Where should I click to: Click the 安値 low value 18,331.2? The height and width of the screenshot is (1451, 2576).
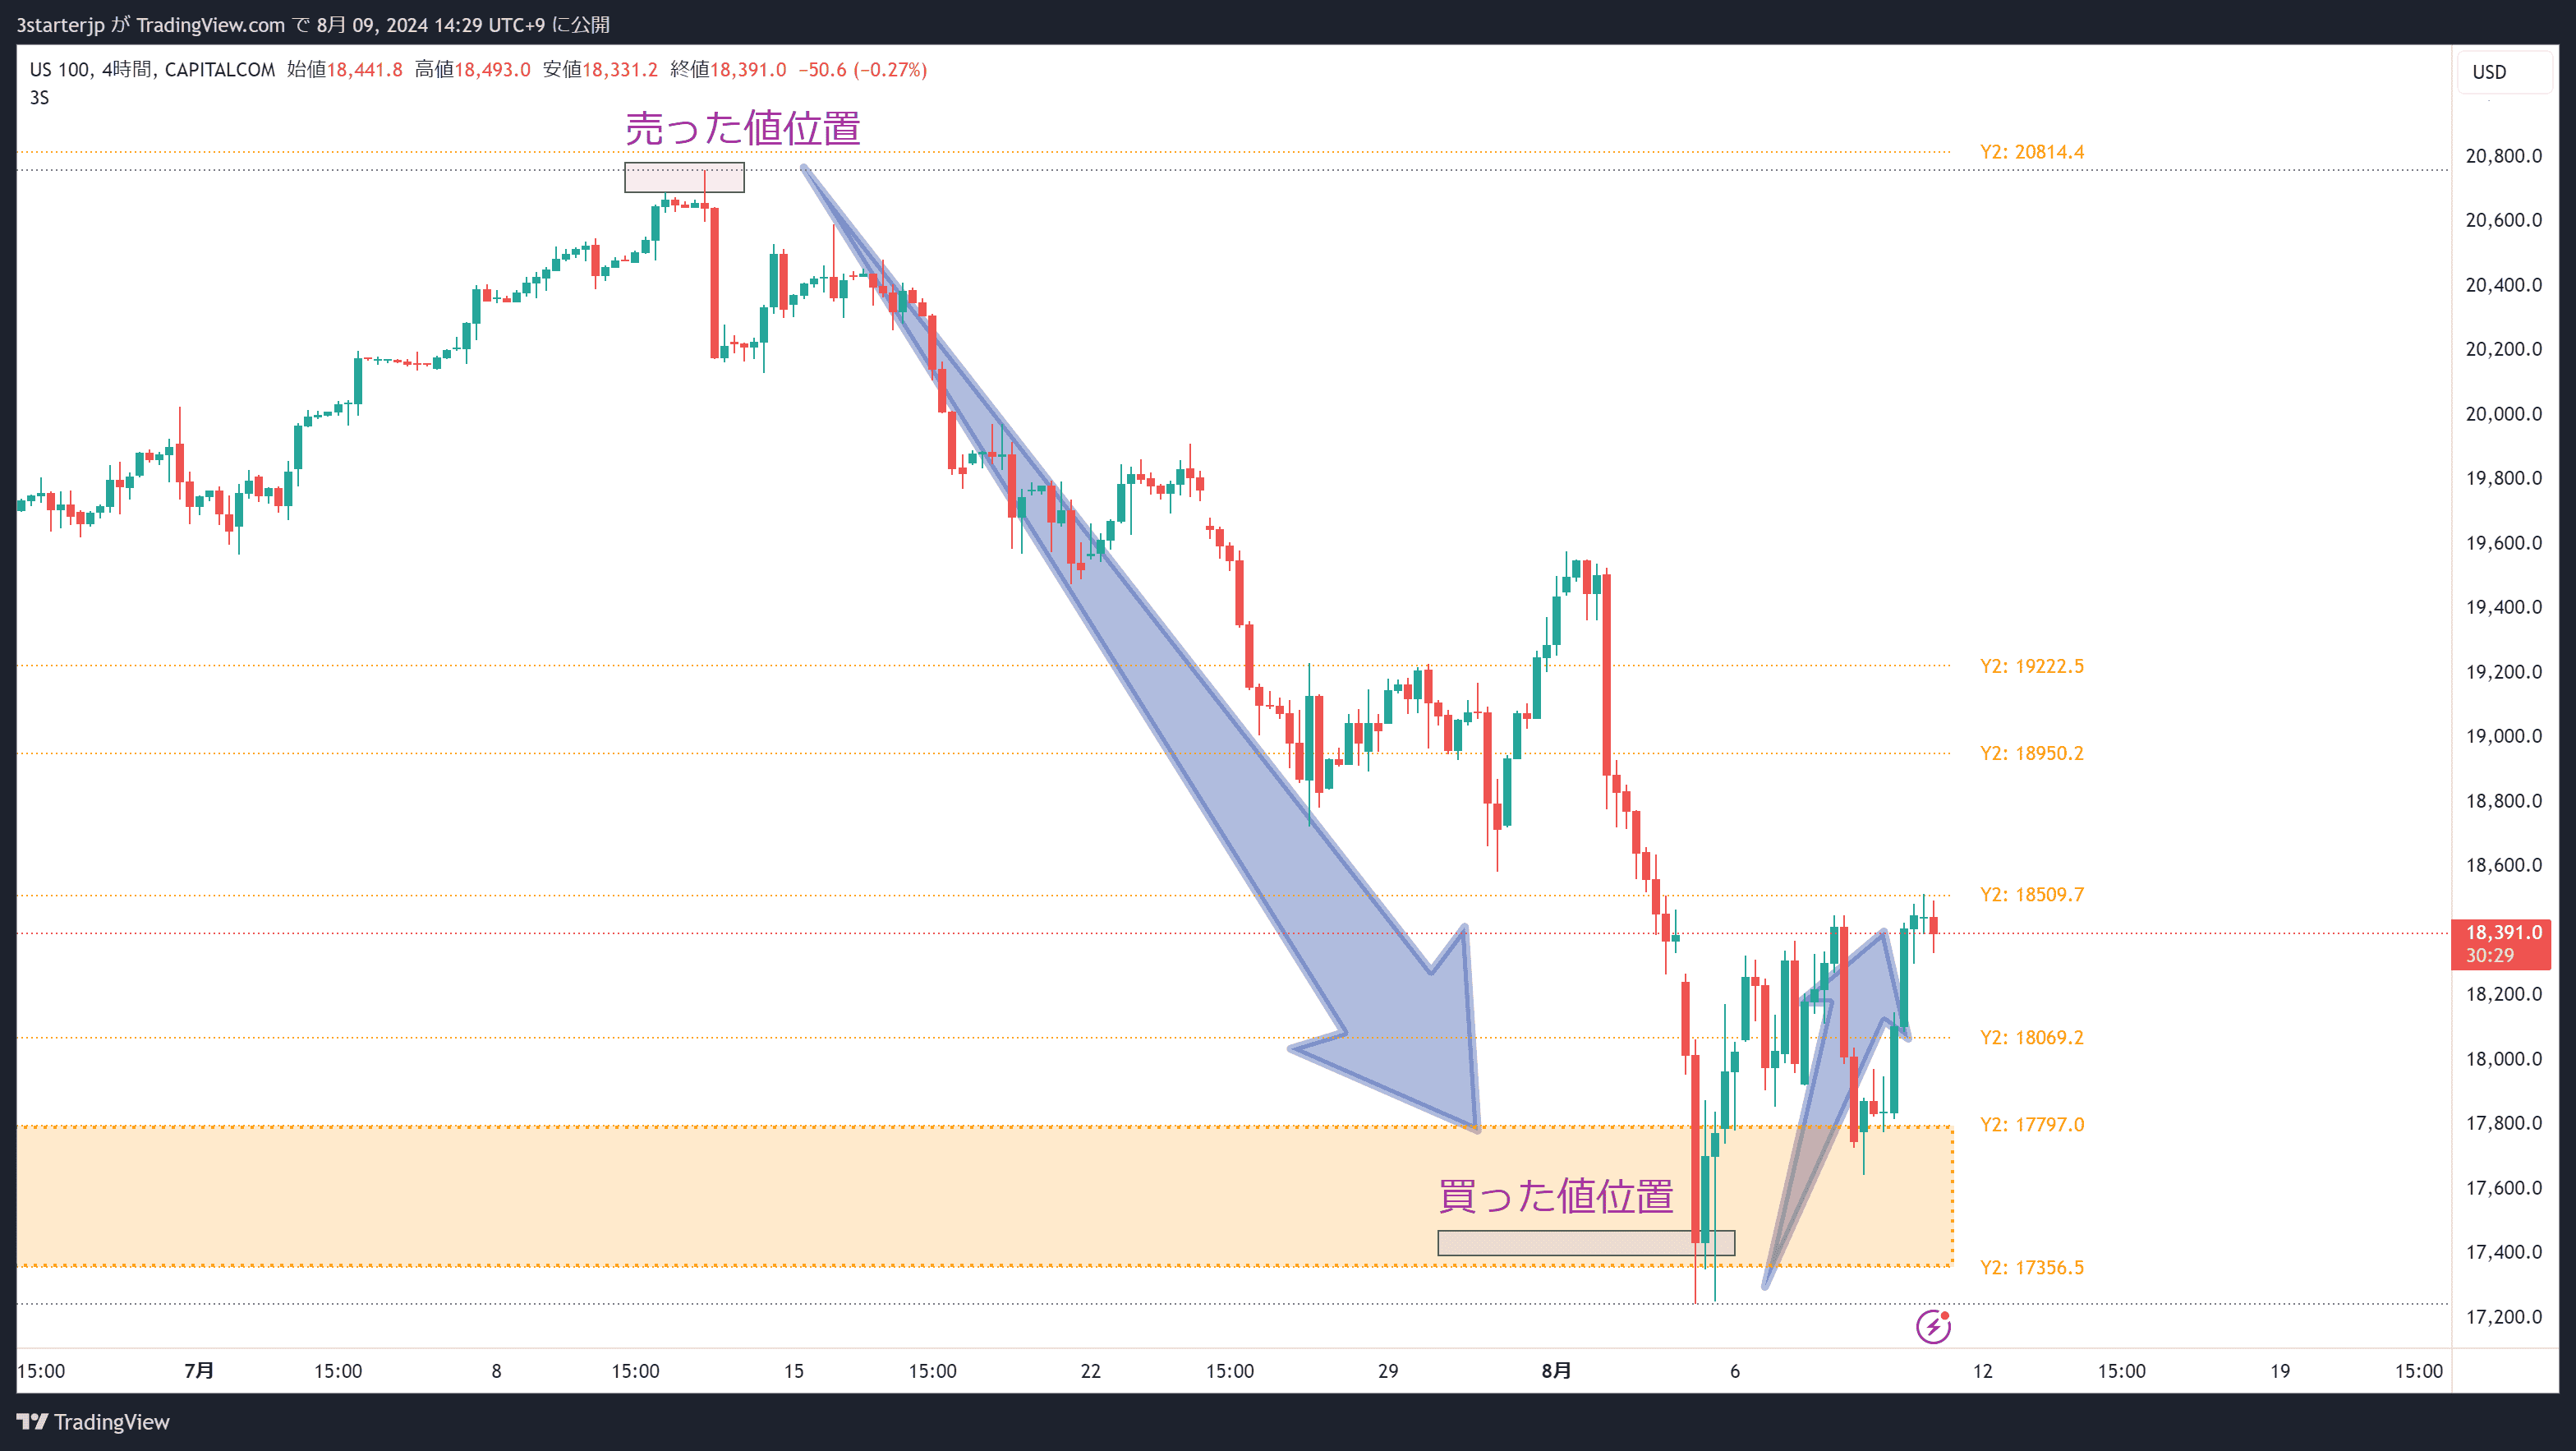click(620, 69)
